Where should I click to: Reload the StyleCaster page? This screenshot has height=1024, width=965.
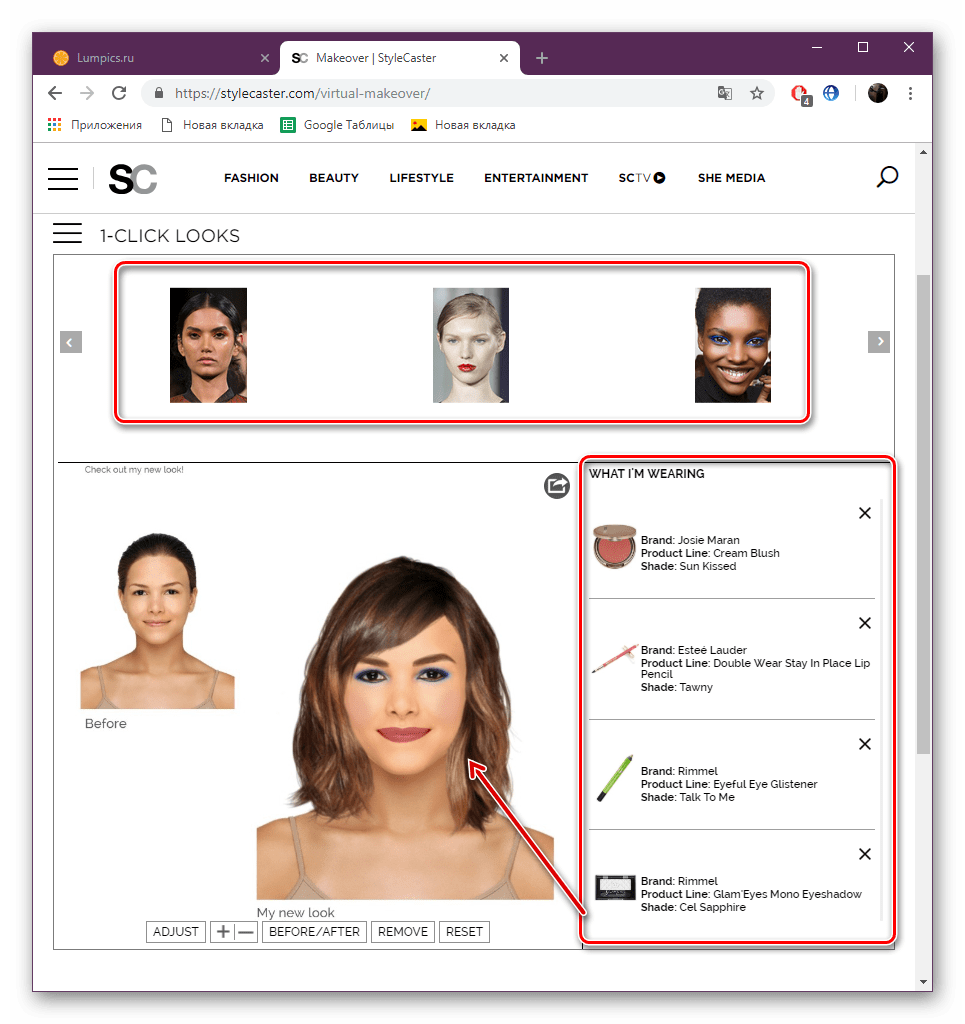click(119, 93)
